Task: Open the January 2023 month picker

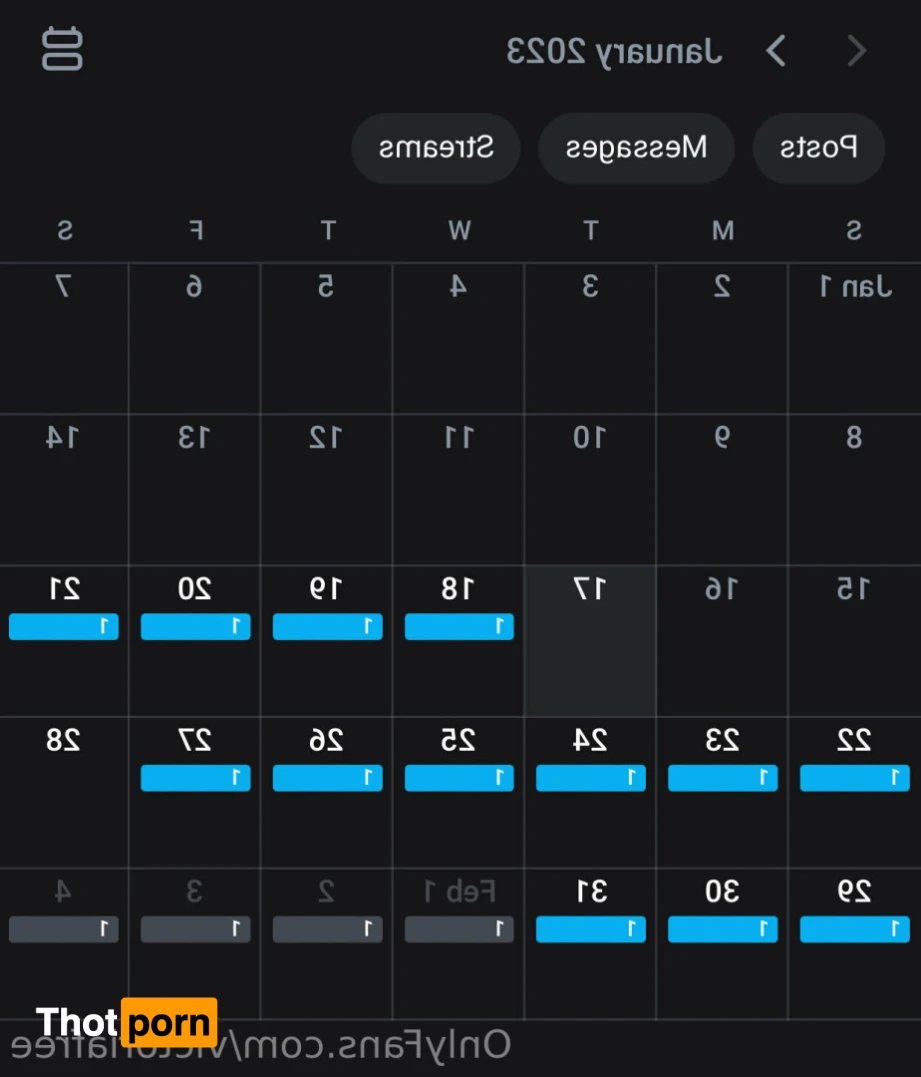Action: pos(614,50)
